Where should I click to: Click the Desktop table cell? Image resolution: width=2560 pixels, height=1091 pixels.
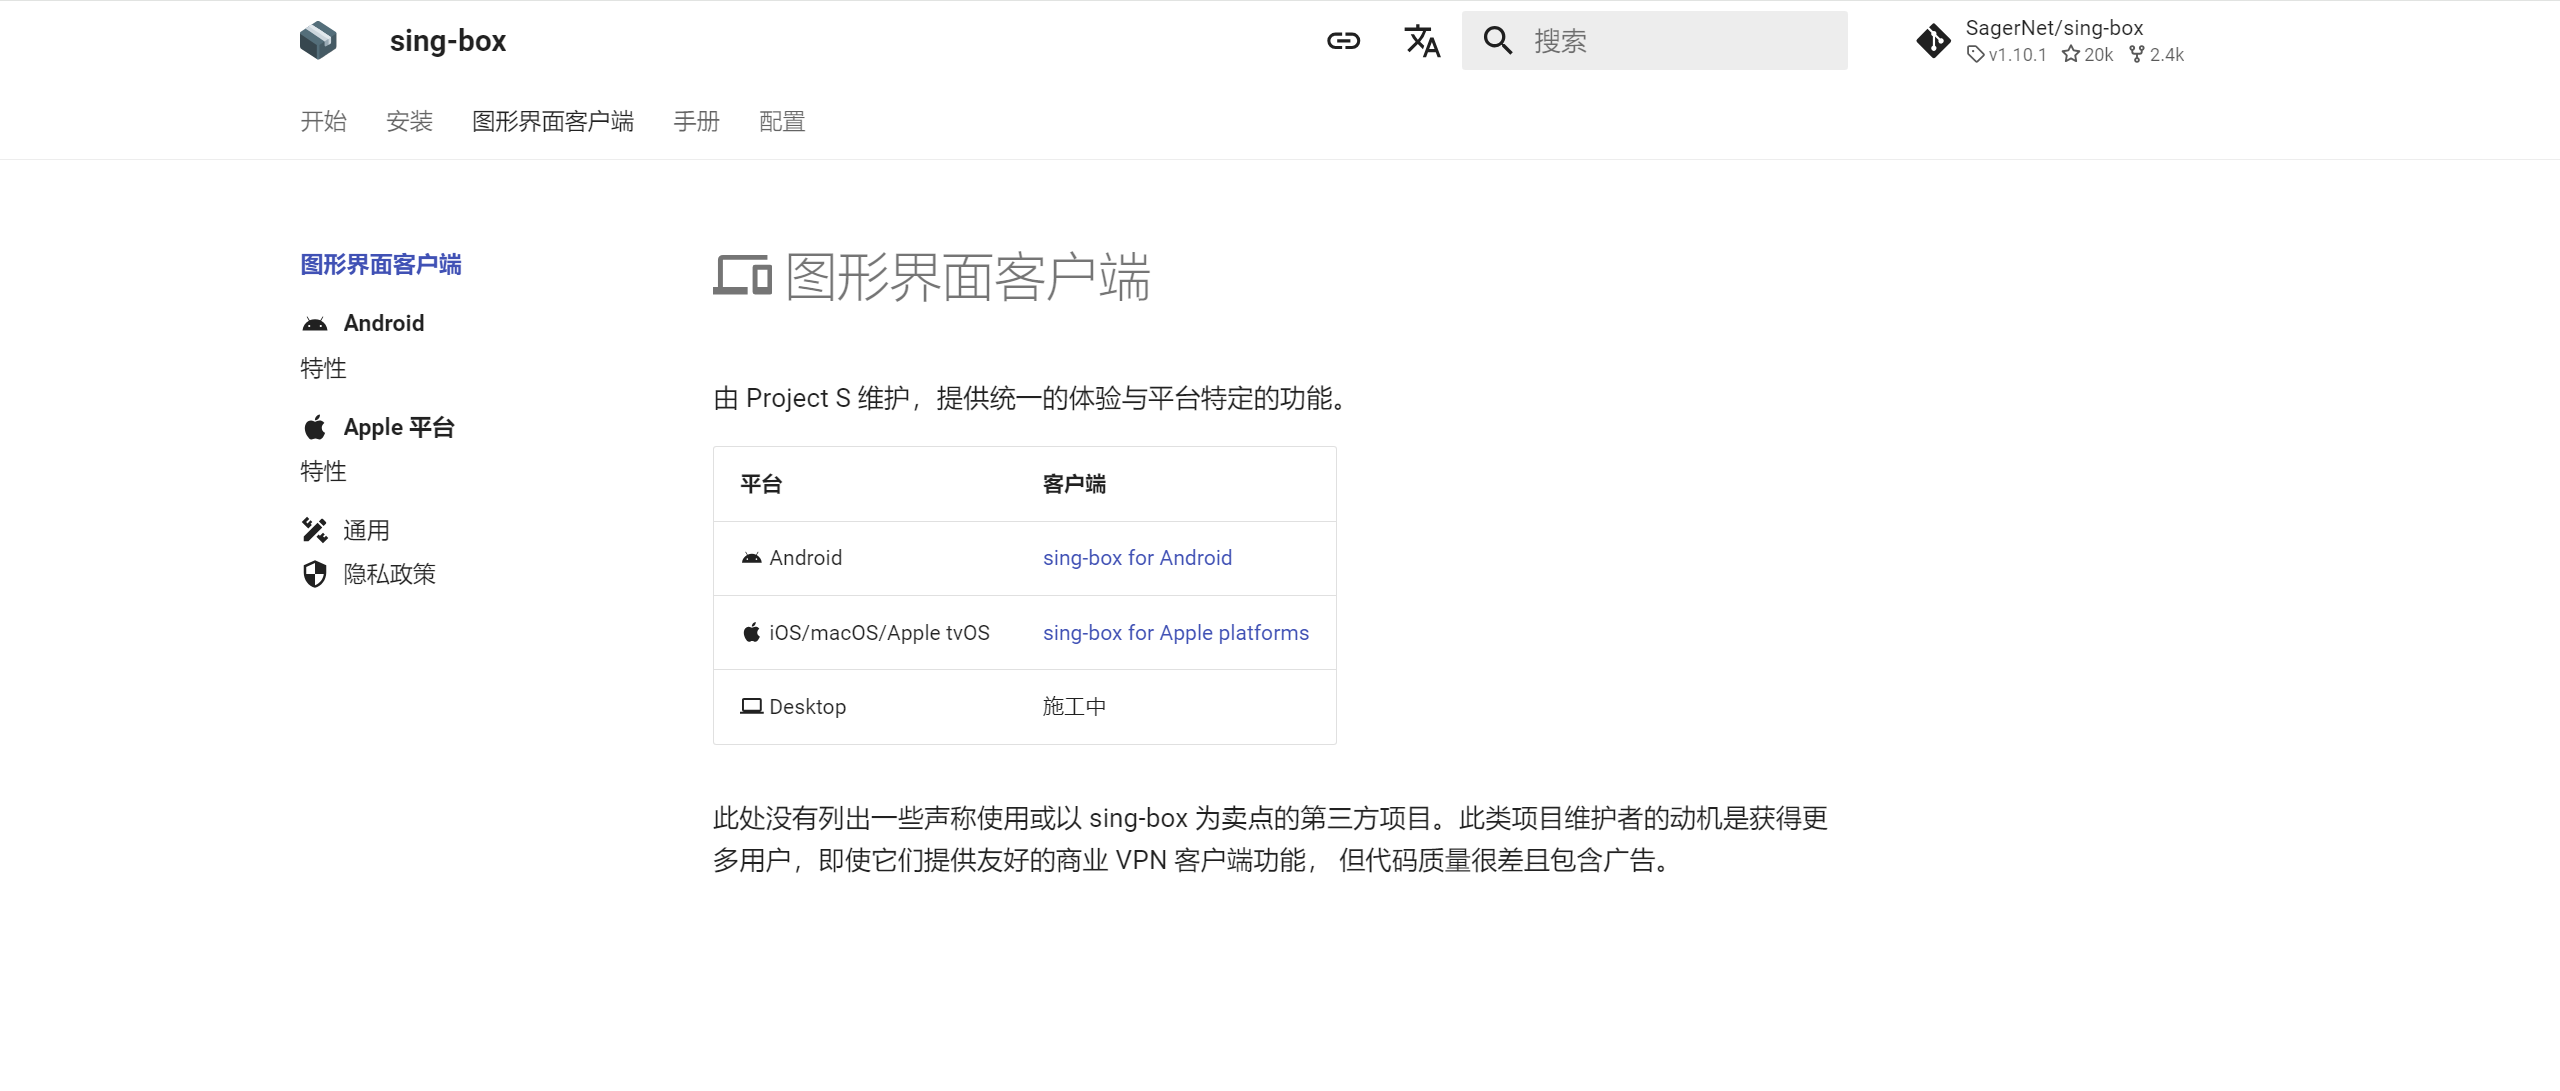pyautogui.click(x=865, y=707)
